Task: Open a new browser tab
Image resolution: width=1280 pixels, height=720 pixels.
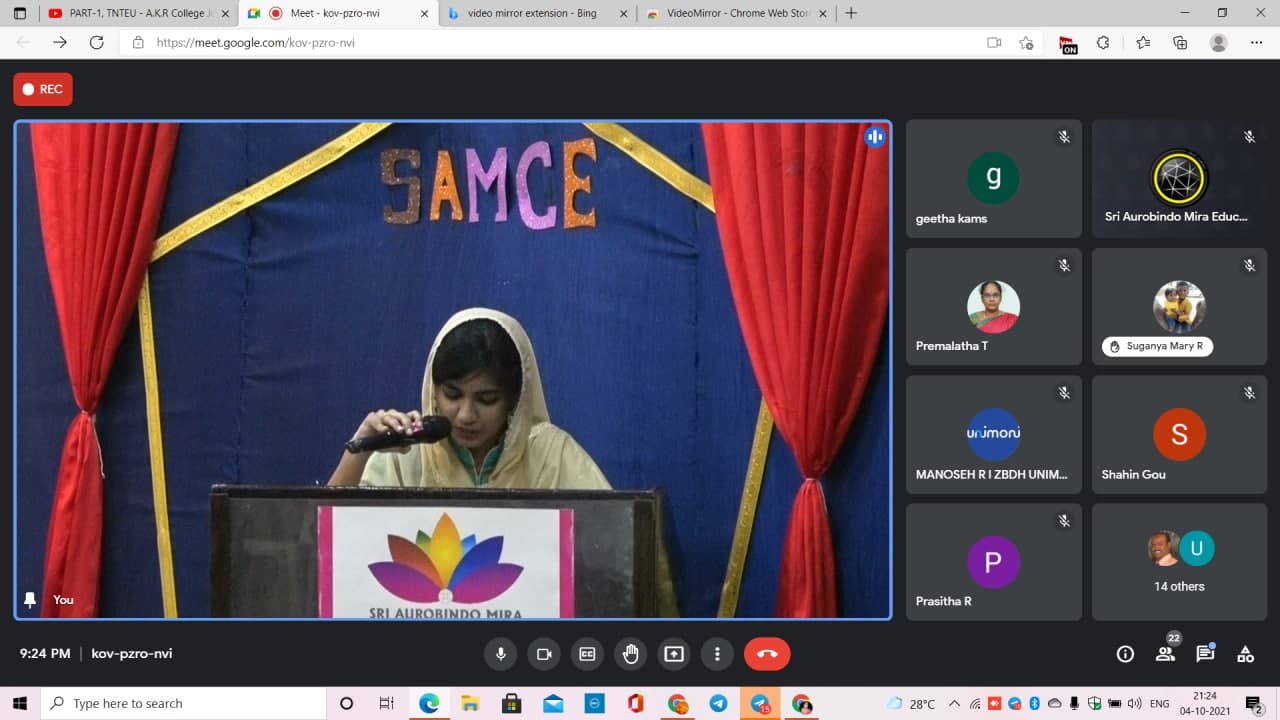Action: [x=851, y=13]
